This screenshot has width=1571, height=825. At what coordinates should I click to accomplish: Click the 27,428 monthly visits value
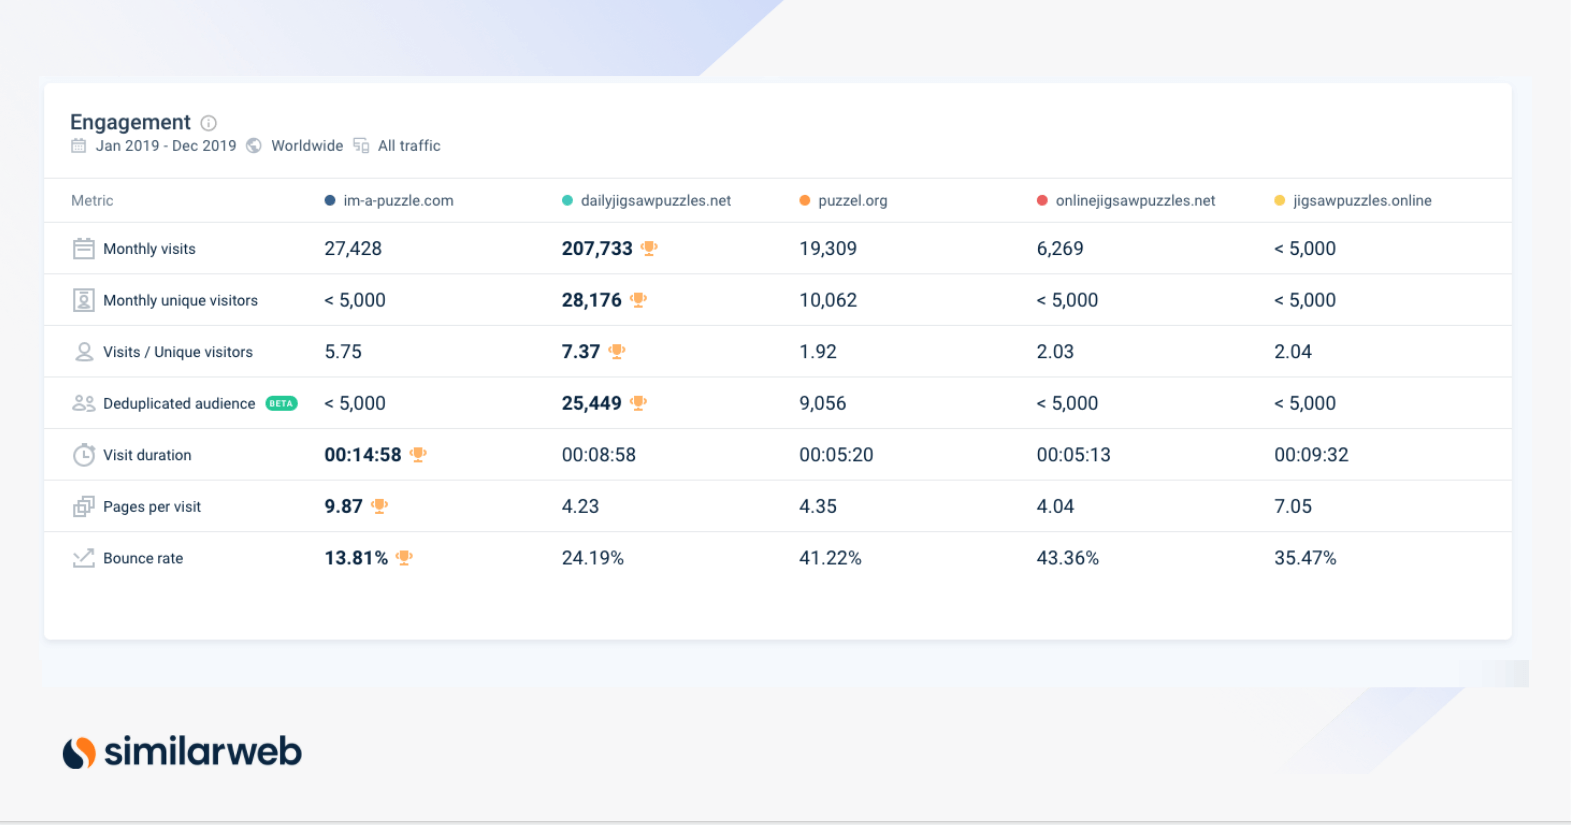[x=353, y=248]
